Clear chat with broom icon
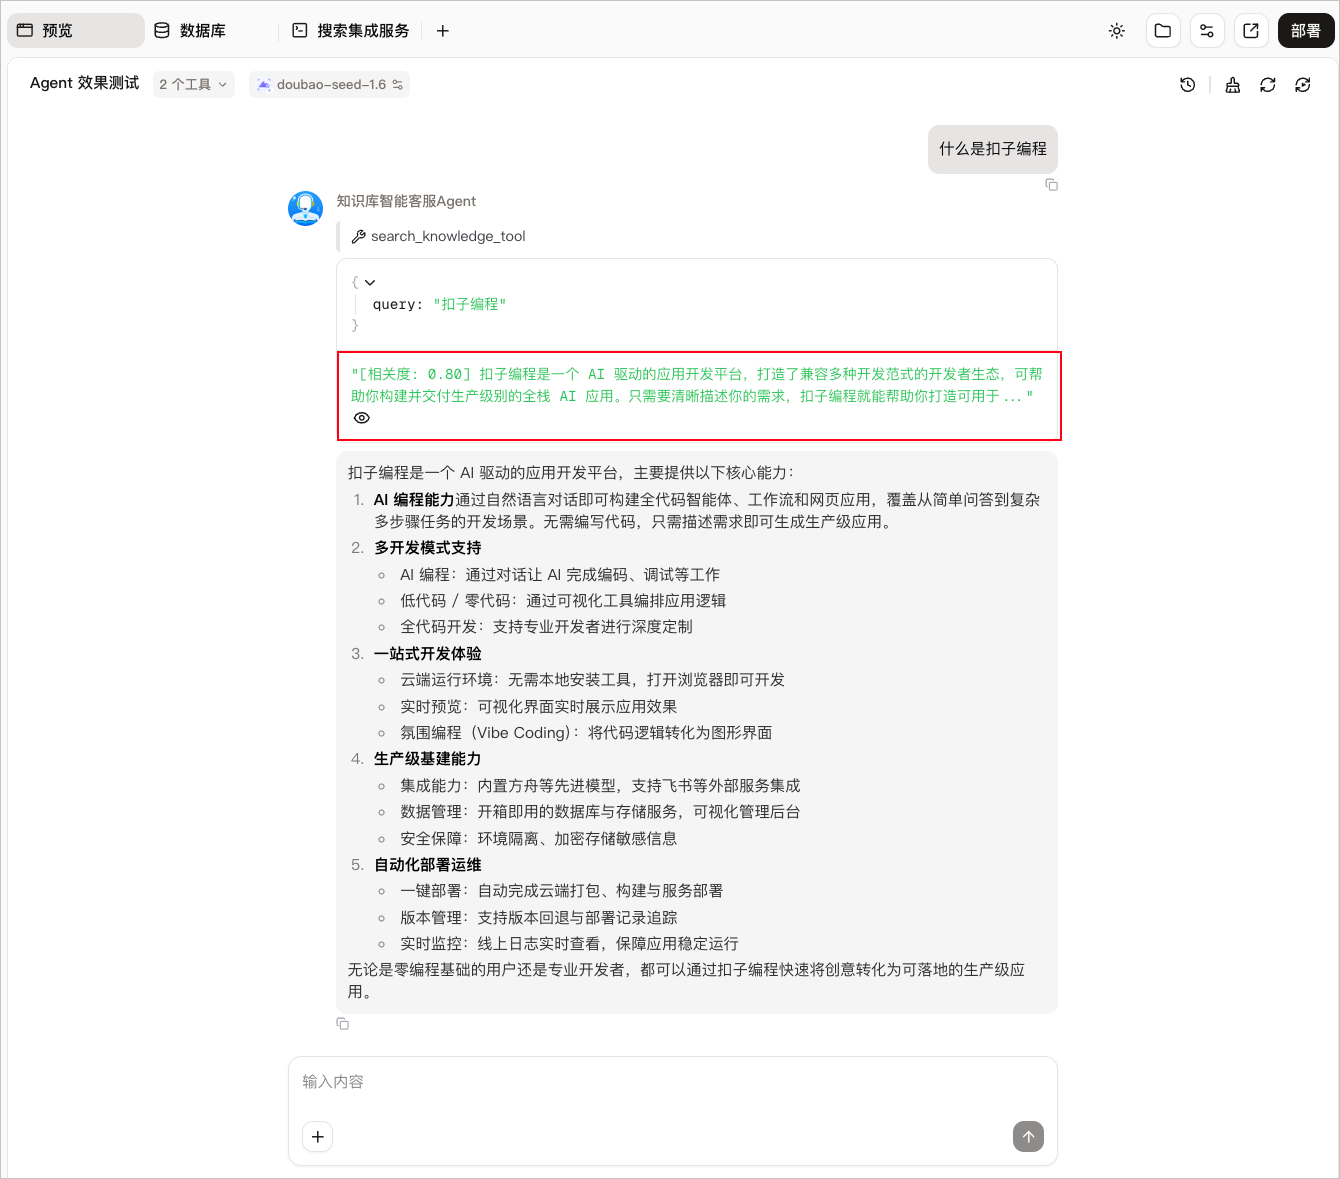 tap(1233, 85)
